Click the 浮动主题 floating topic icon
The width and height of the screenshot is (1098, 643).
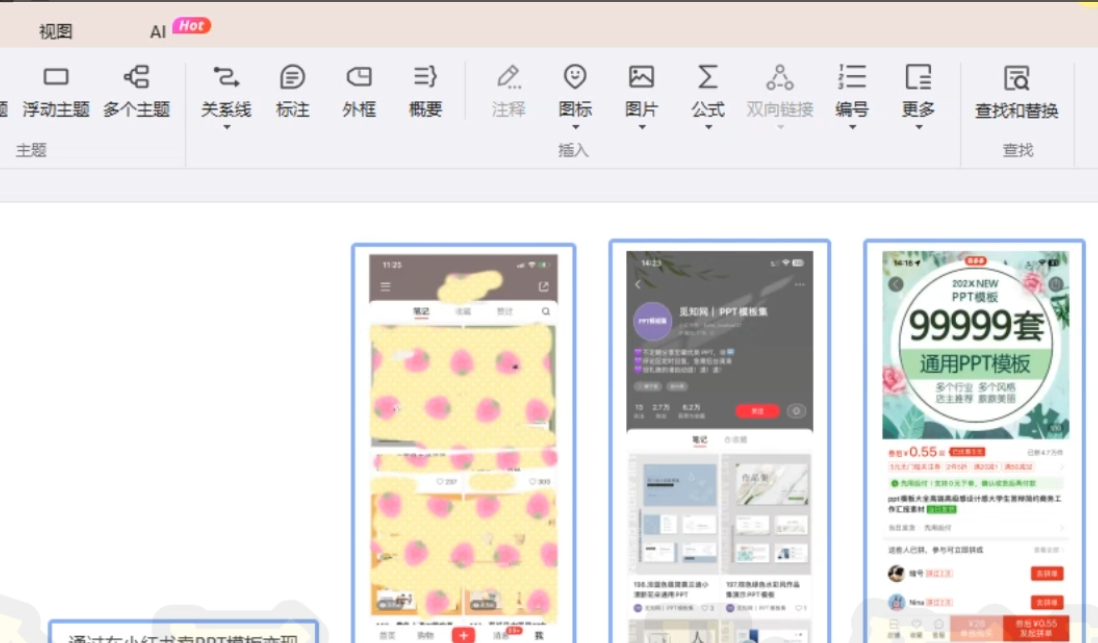[x=56, y=78]
